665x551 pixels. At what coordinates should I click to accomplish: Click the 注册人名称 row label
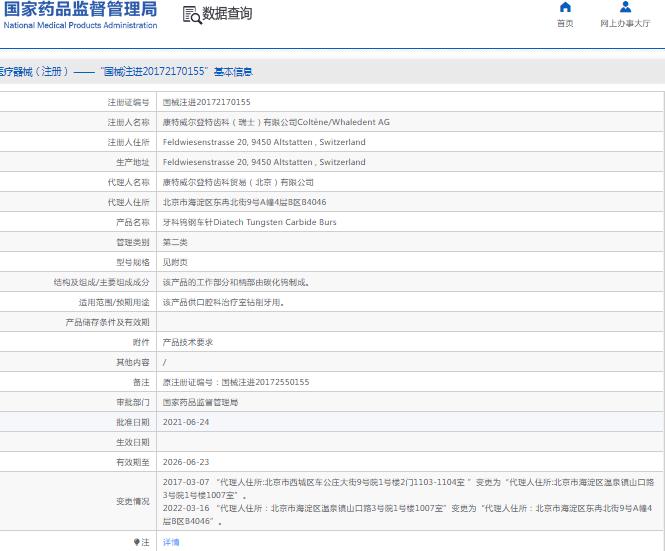[x=128, y=122]
